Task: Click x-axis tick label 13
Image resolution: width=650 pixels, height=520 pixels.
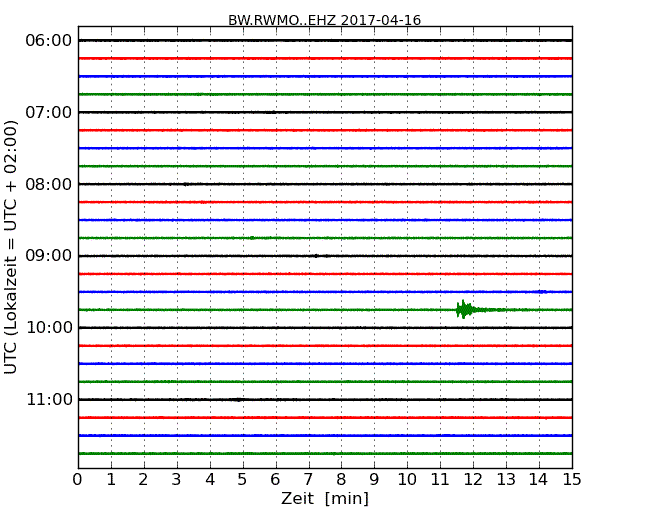Action: click(506, 480)
